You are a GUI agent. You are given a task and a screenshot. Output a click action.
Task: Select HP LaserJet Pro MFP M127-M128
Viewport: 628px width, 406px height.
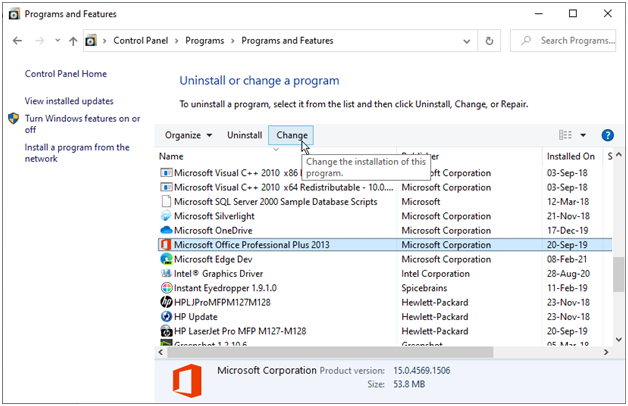tap(240, 331)
